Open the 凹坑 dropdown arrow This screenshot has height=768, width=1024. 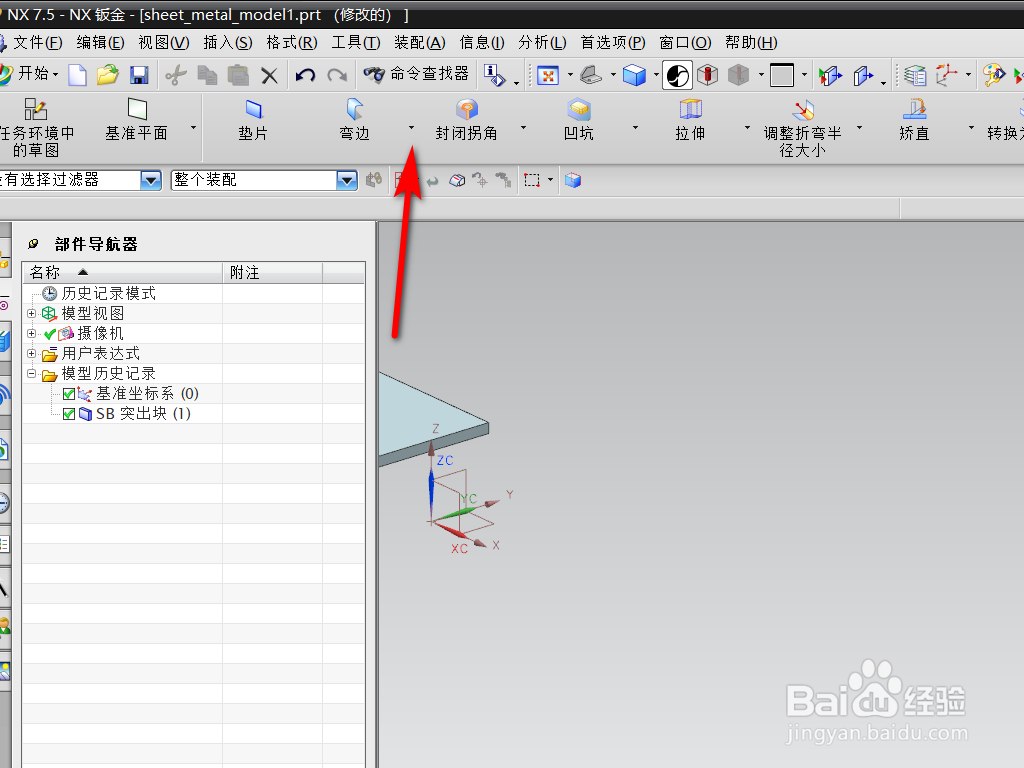coord(635,127)
